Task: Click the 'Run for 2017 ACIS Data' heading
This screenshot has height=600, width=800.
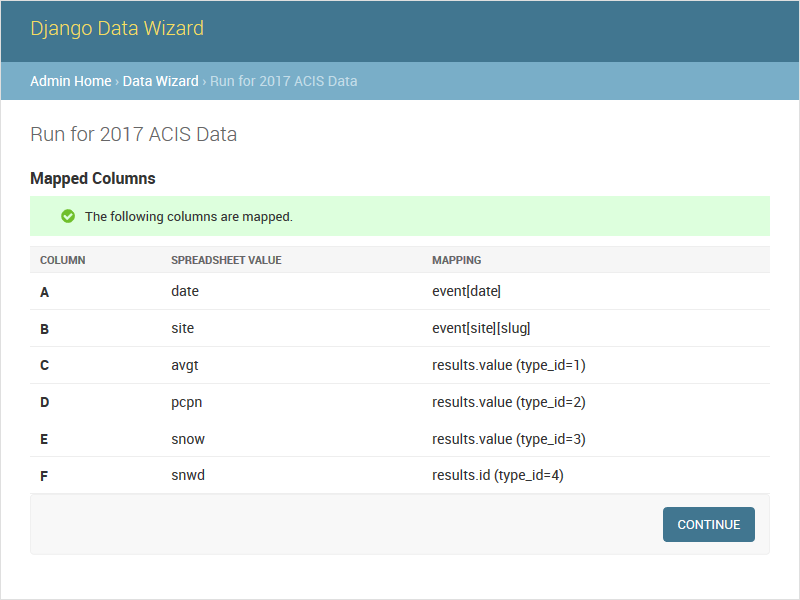Action: (133, 134)
